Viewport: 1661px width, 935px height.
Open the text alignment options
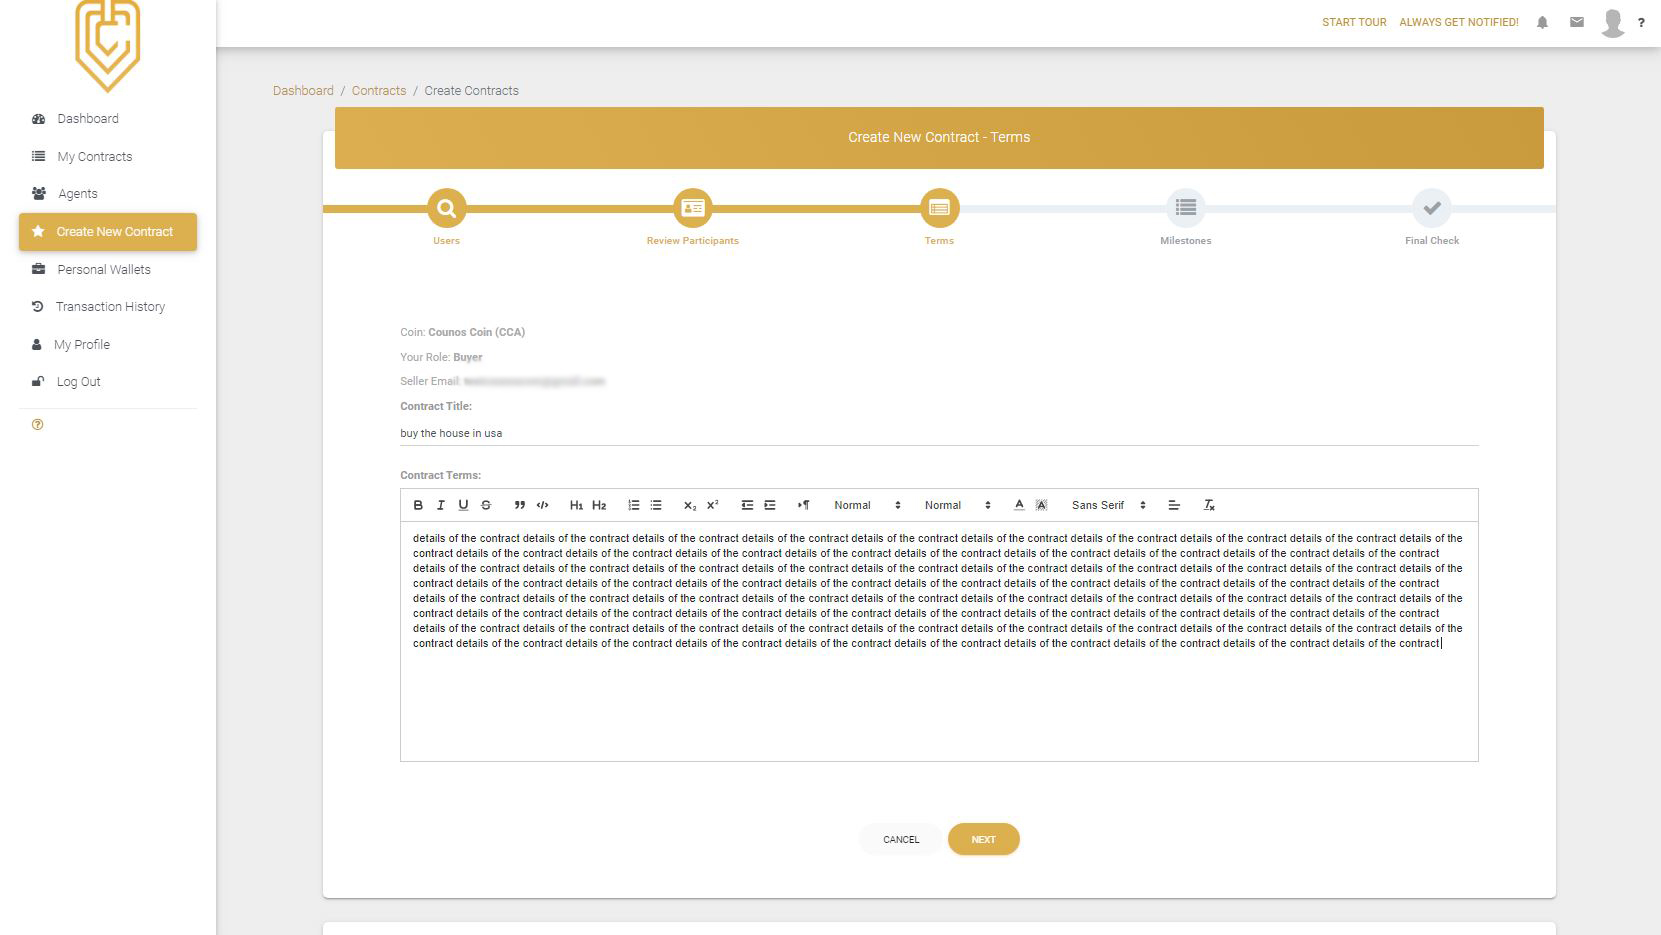pyautogui.click(x=1174, y=505)
